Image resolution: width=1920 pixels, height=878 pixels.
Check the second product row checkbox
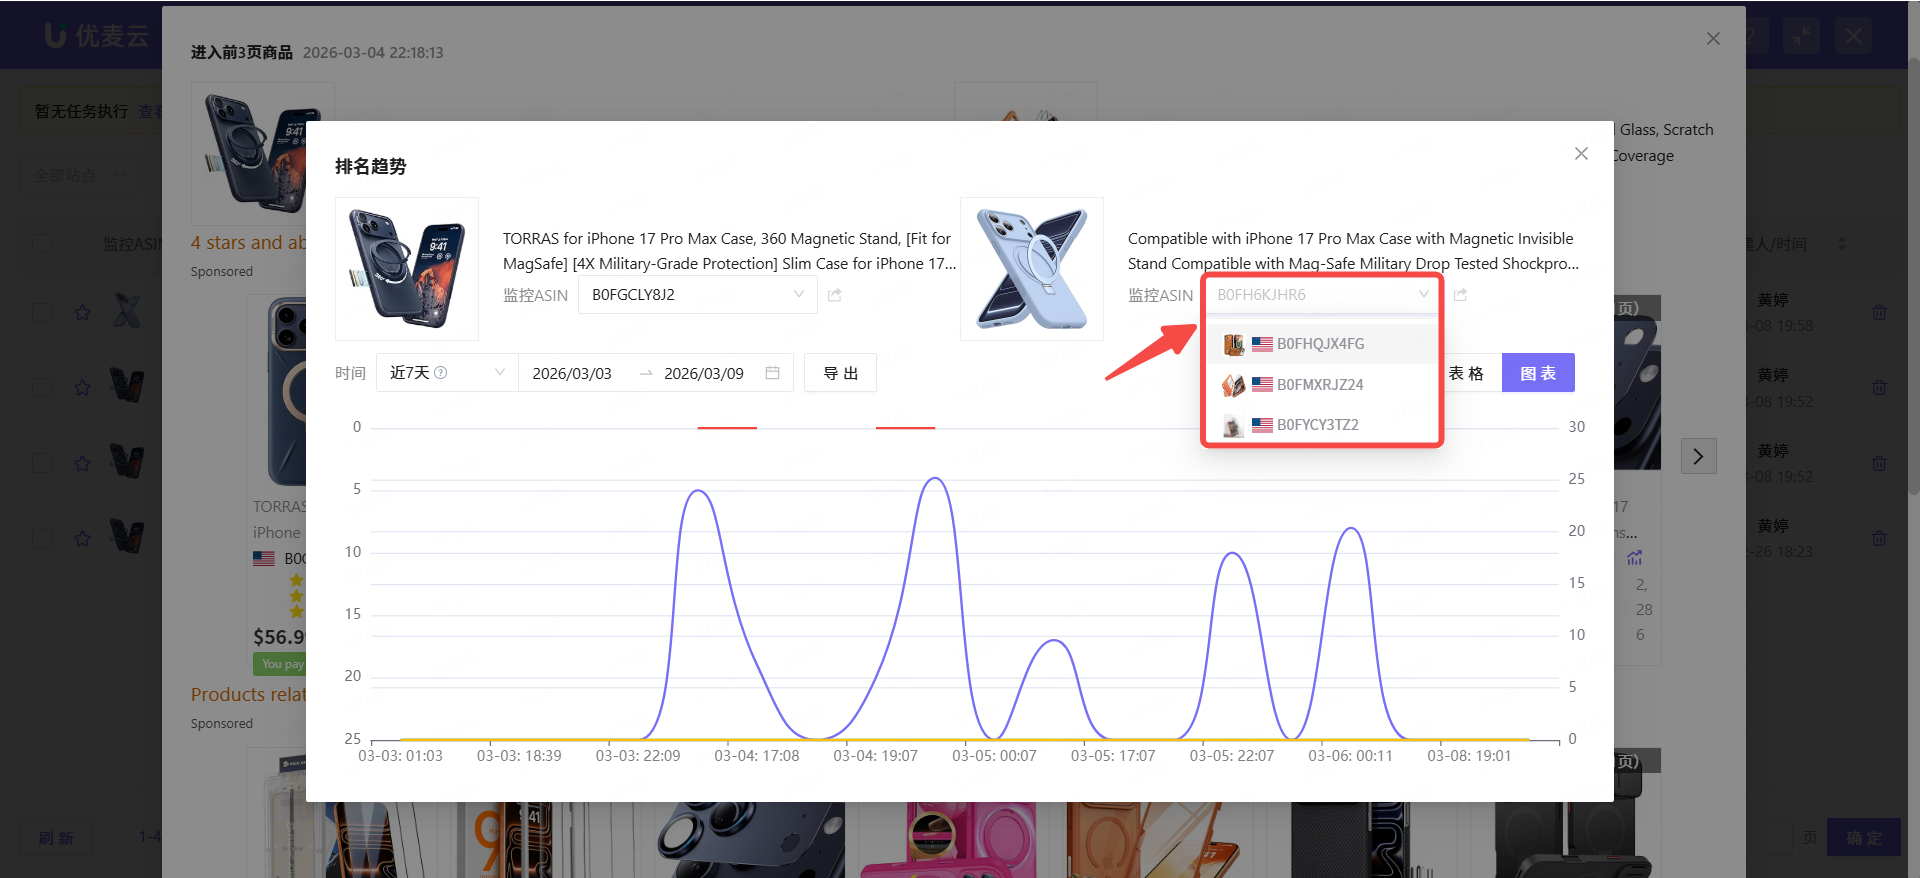pos(42,388)
